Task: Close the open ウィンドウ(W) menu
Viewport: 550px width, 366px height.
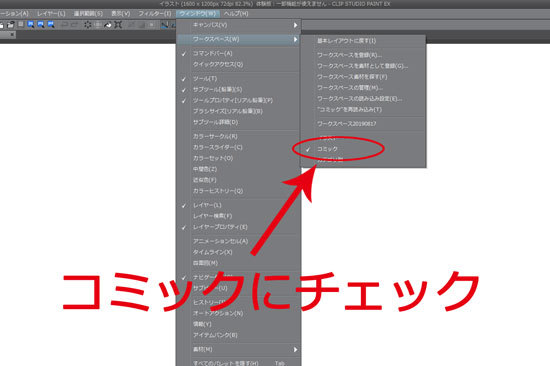Action: point(198,14)
